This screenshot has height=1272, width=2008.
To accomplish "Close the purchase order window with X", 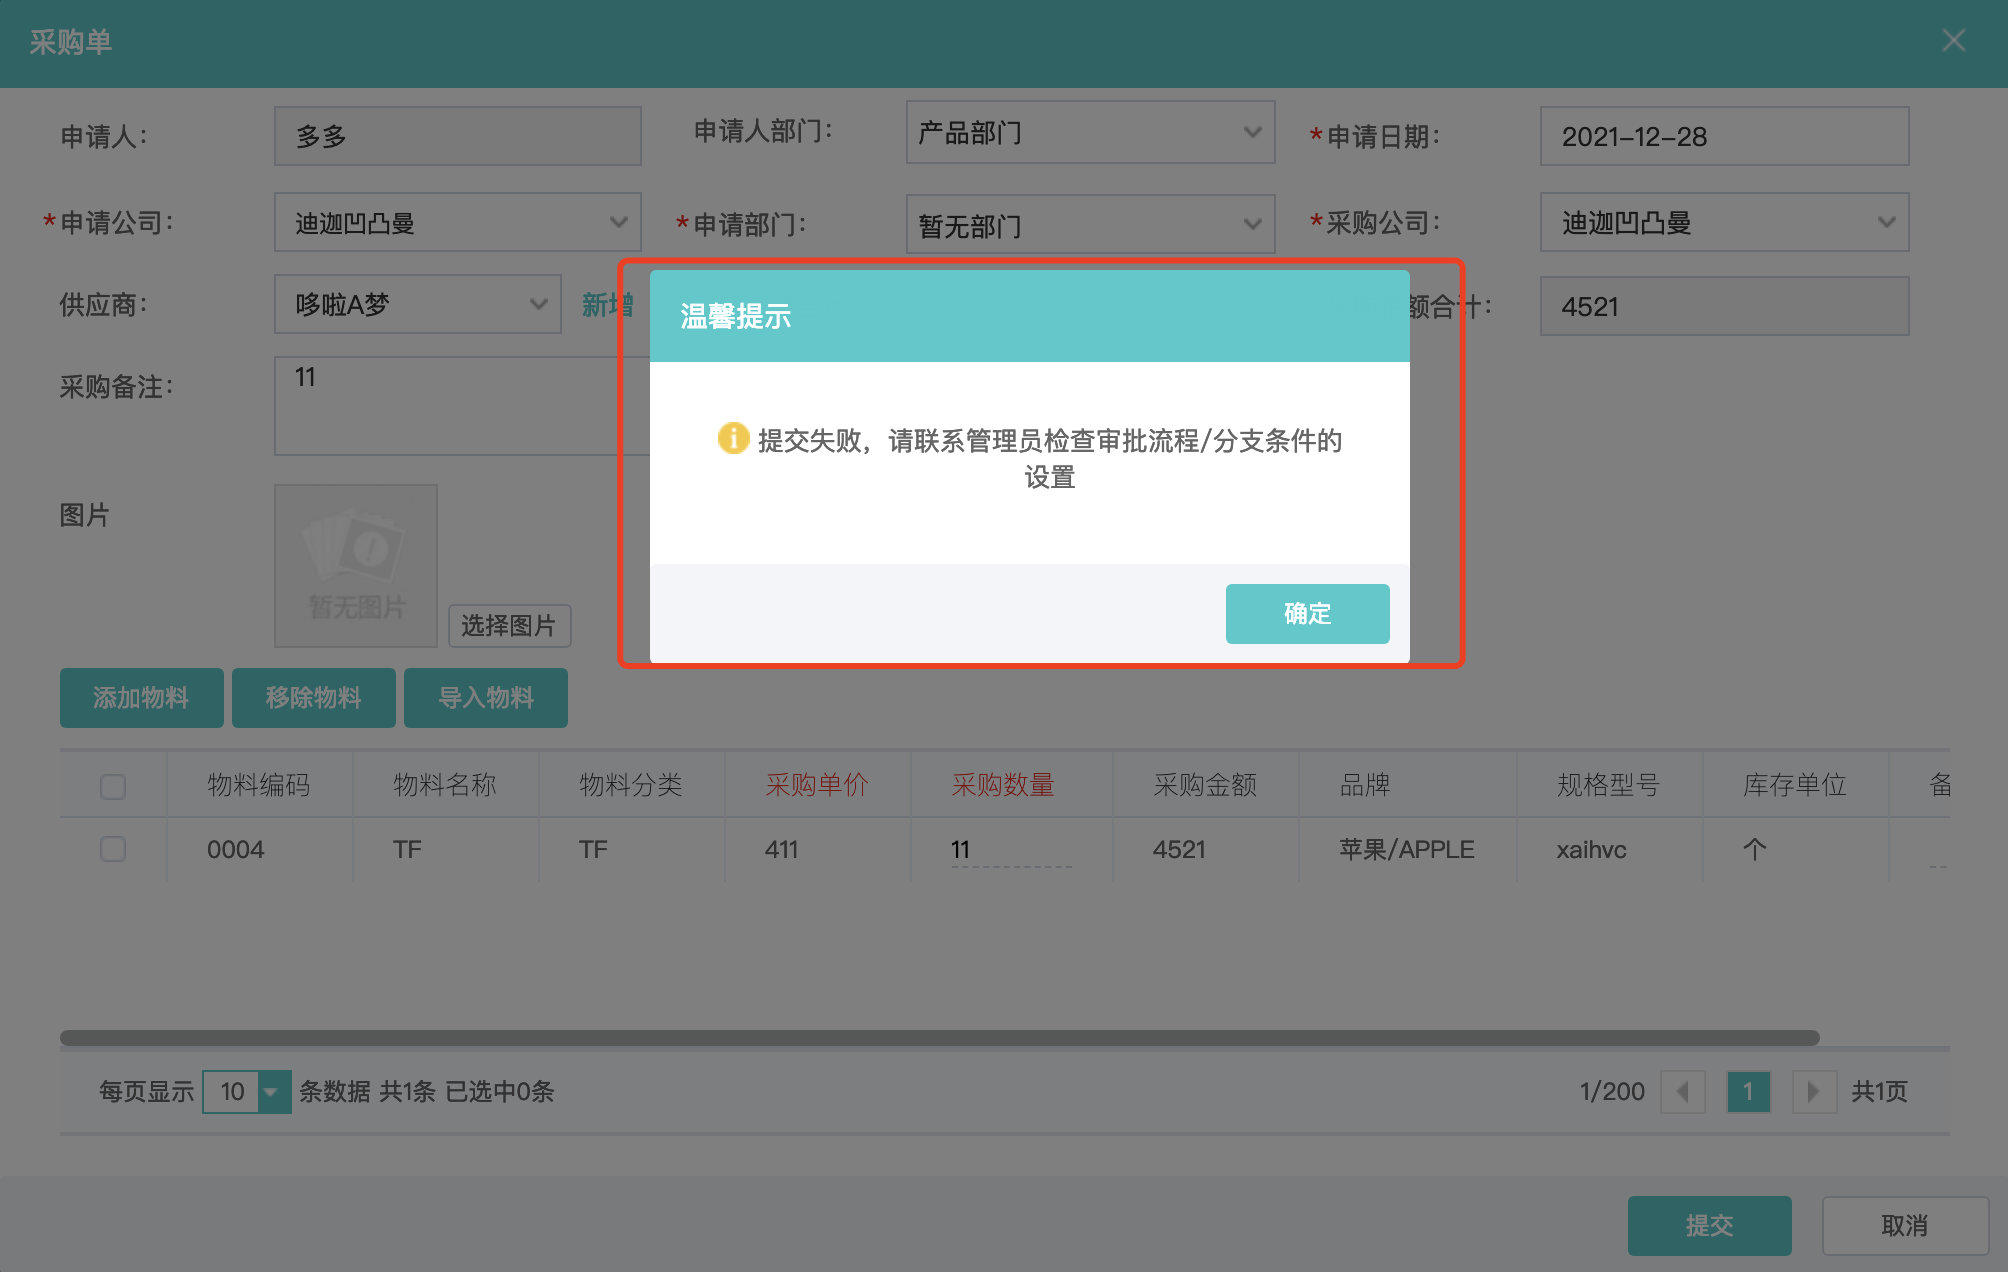I will 1953,41.
